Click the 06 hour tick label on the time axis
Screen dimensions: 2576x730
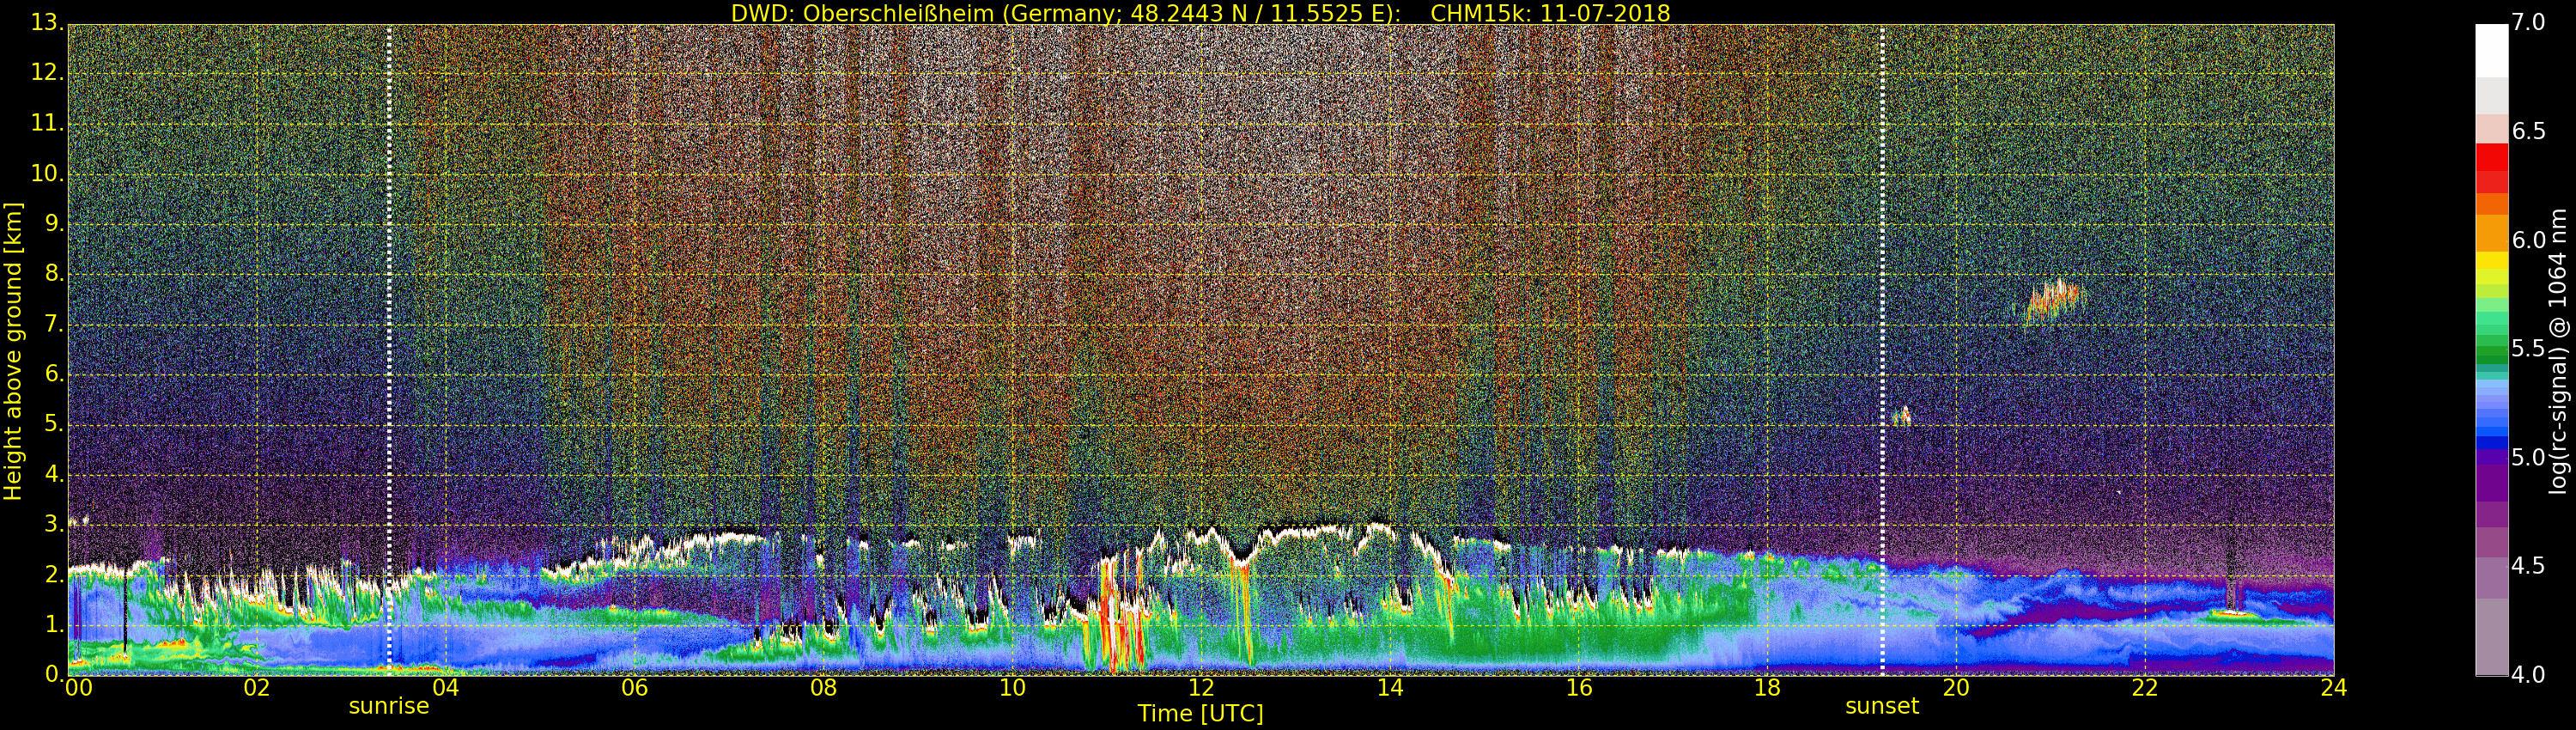[634, 688]
